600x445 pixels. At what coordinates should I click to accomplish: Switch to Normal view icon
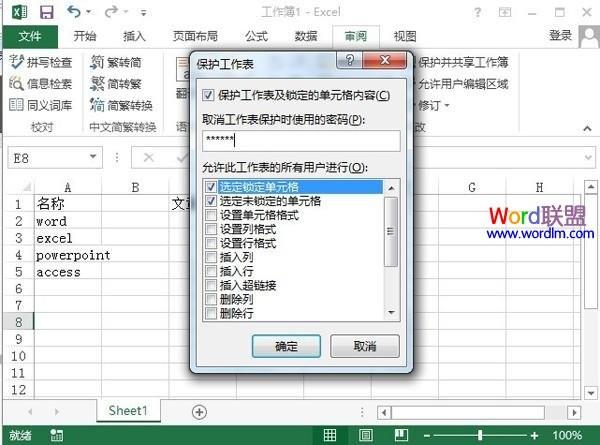click(330, 435)
